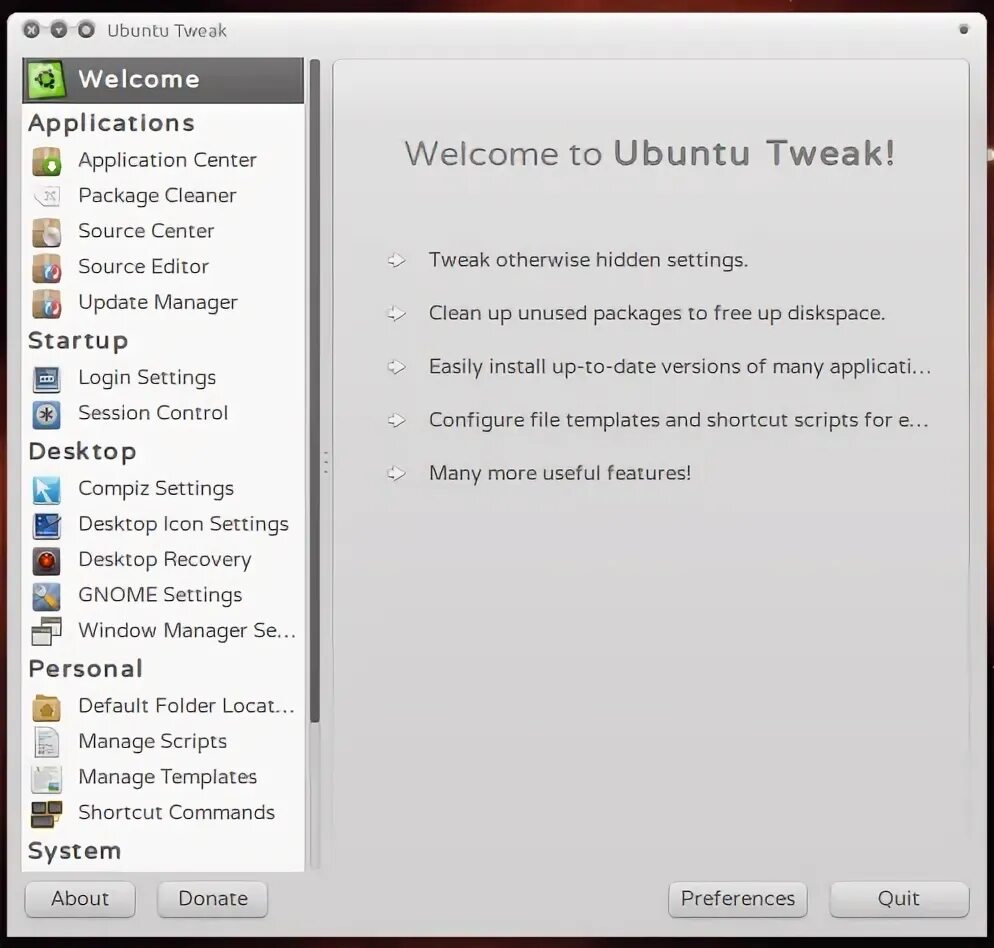Click the Desktop Icon Settings icon
The height and width of the screenshot is (948, 994).
pyautogui.click(x=46, y=525)
